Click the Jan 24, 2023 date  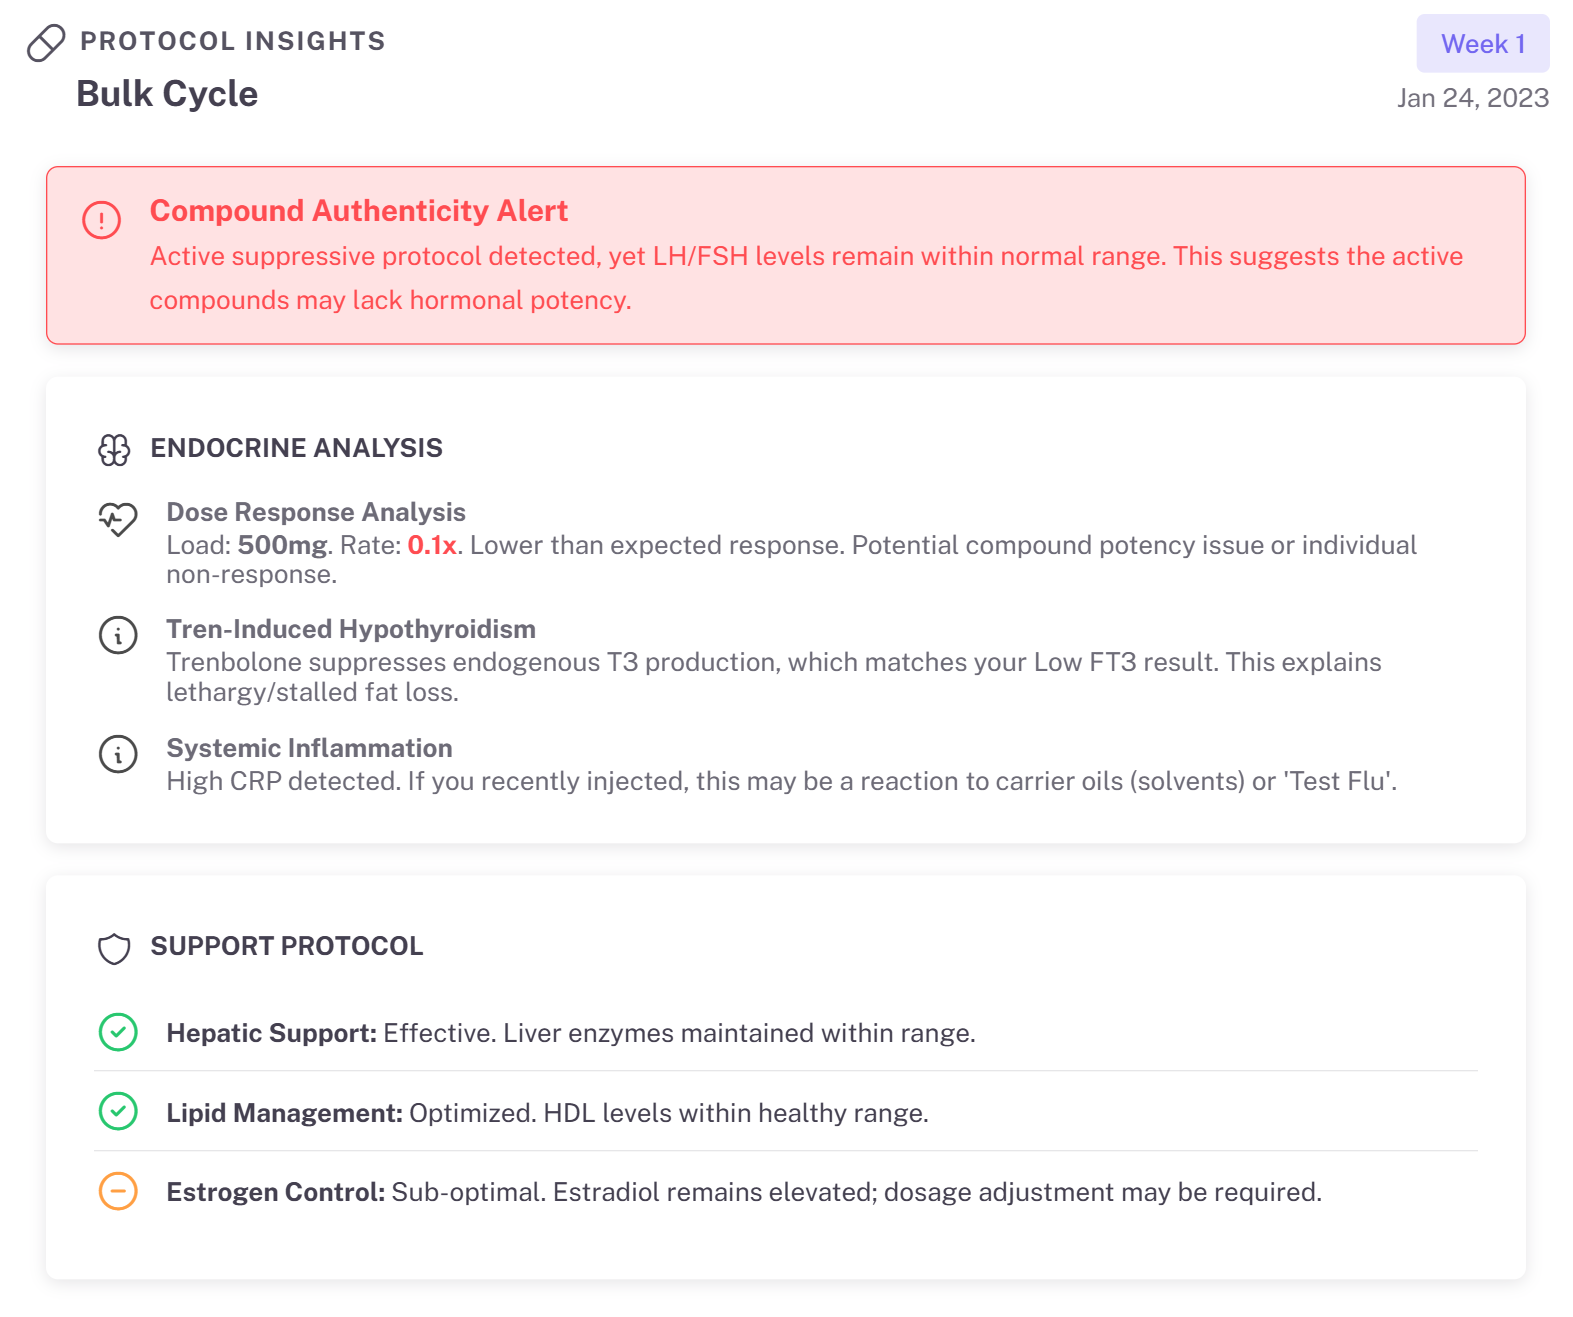[1472, 98]
